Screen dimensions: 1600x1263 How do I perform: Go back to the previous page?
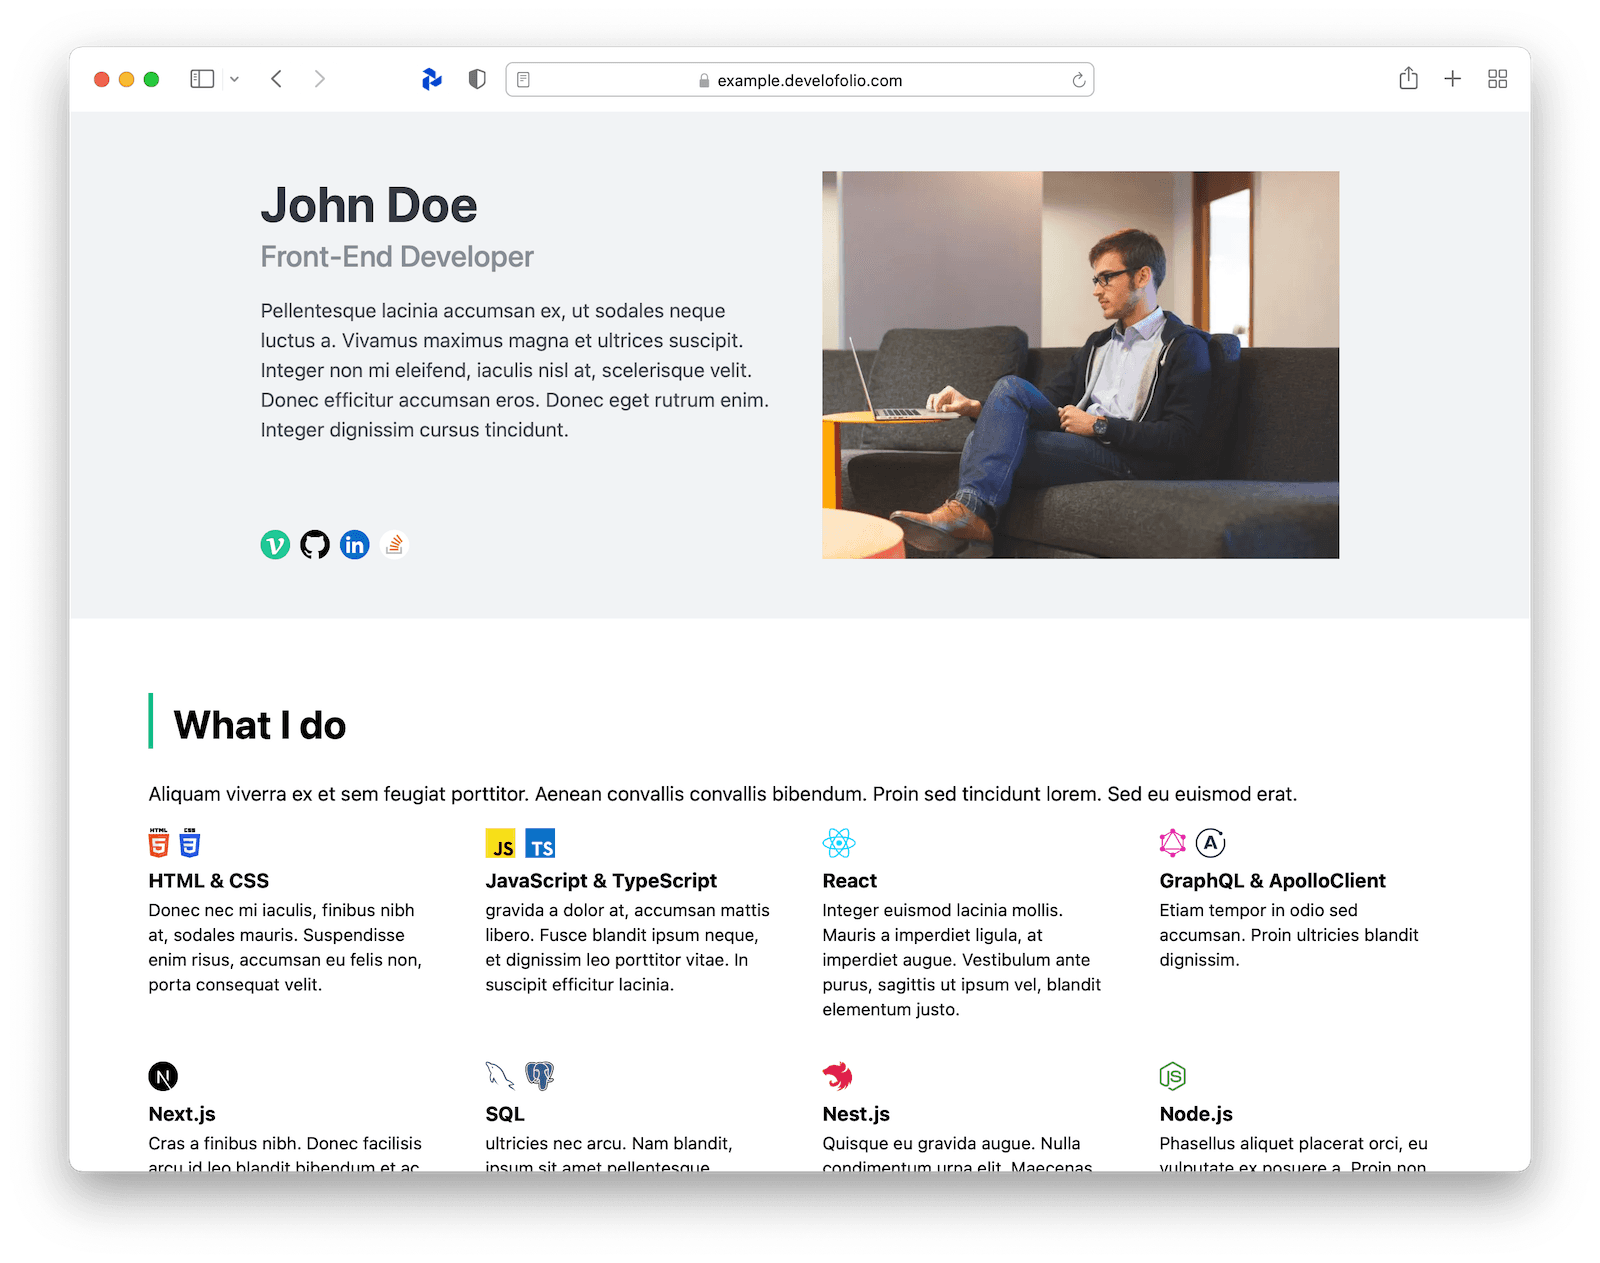(x=277, y=79)
